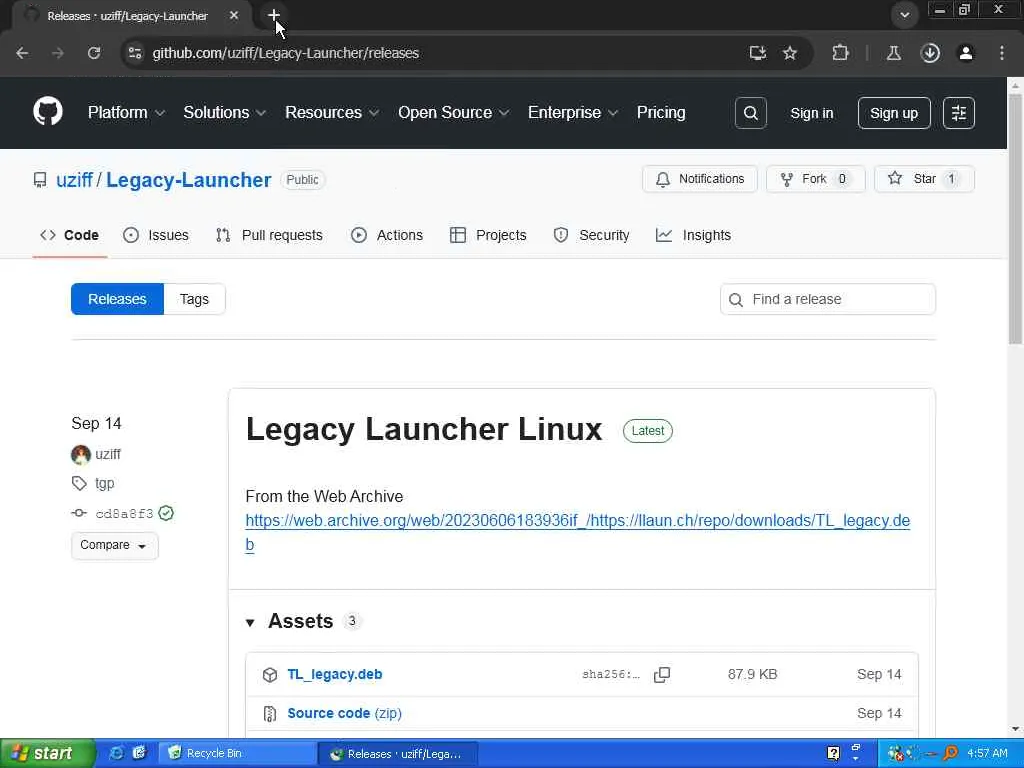Click the zip file icon beside Source code

(x=270, y=714)
